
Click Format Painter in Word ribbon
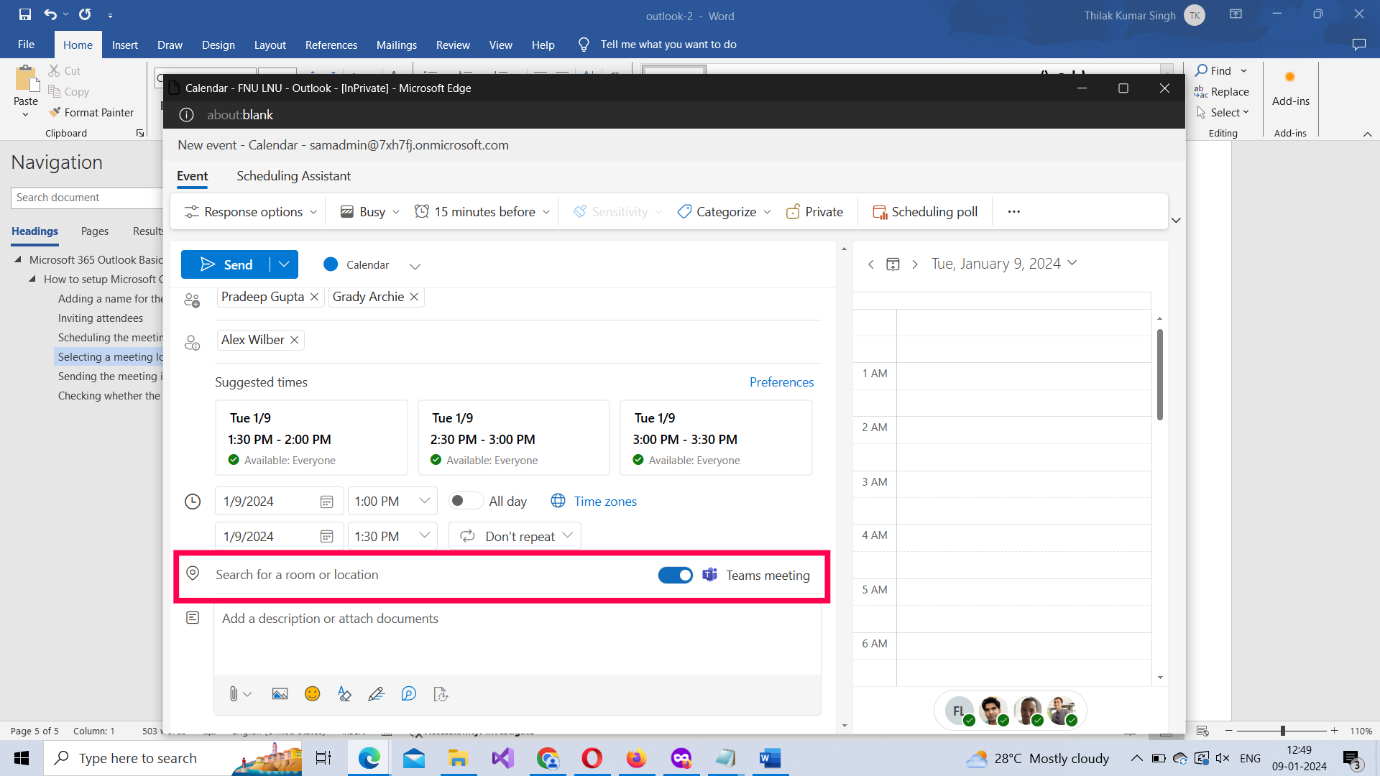tap(91, 113)
